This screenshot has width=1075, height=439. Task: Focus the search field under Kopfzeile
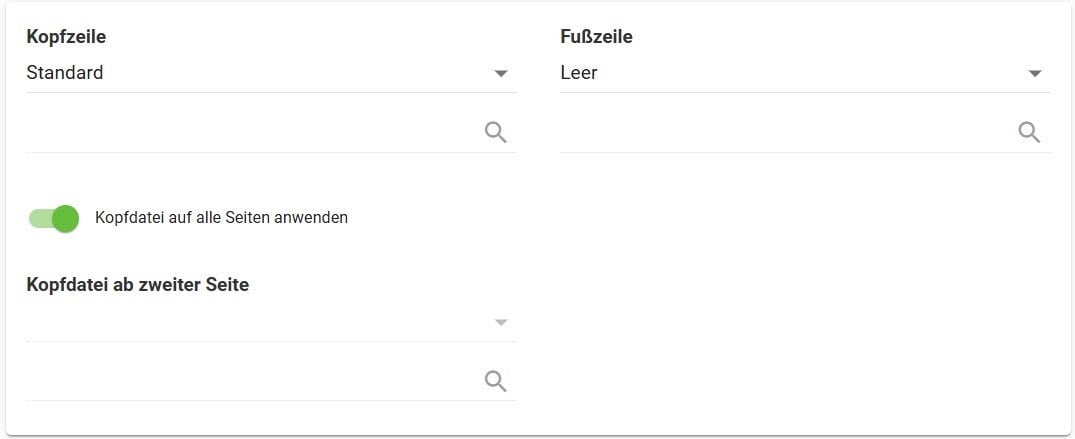[250, 132]
